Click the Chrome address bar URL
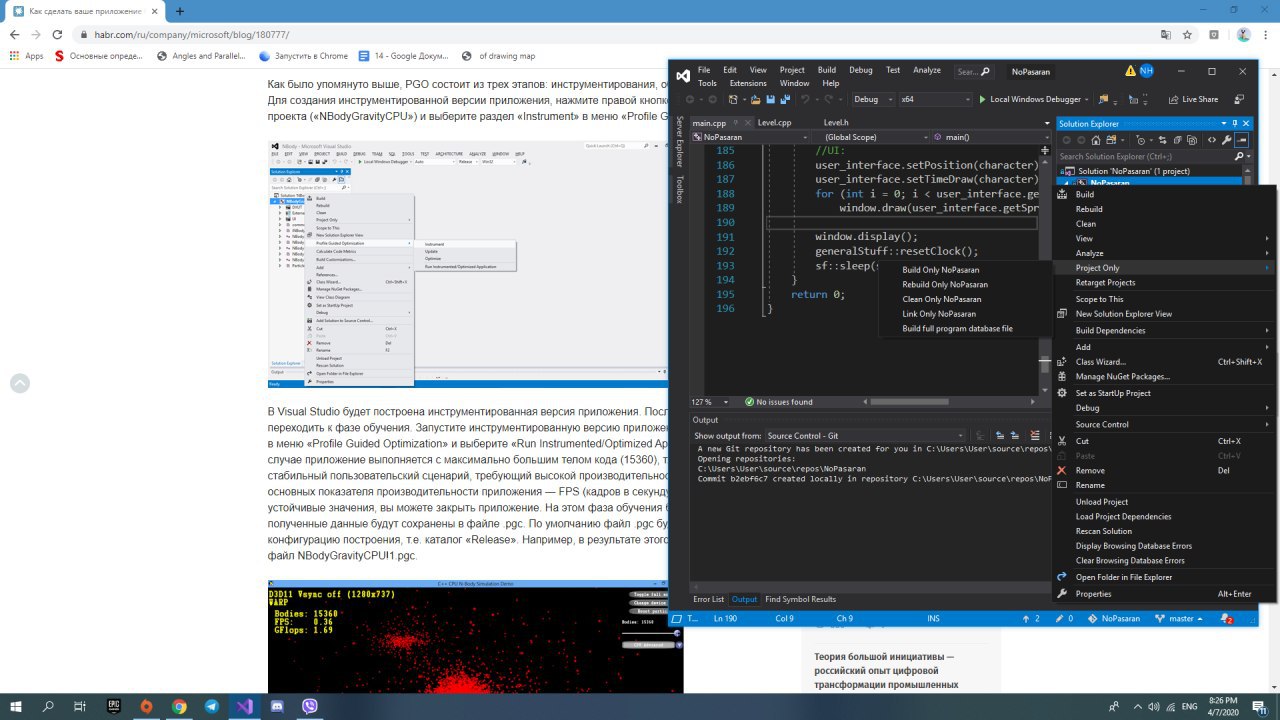 click(x=192, y=34)
